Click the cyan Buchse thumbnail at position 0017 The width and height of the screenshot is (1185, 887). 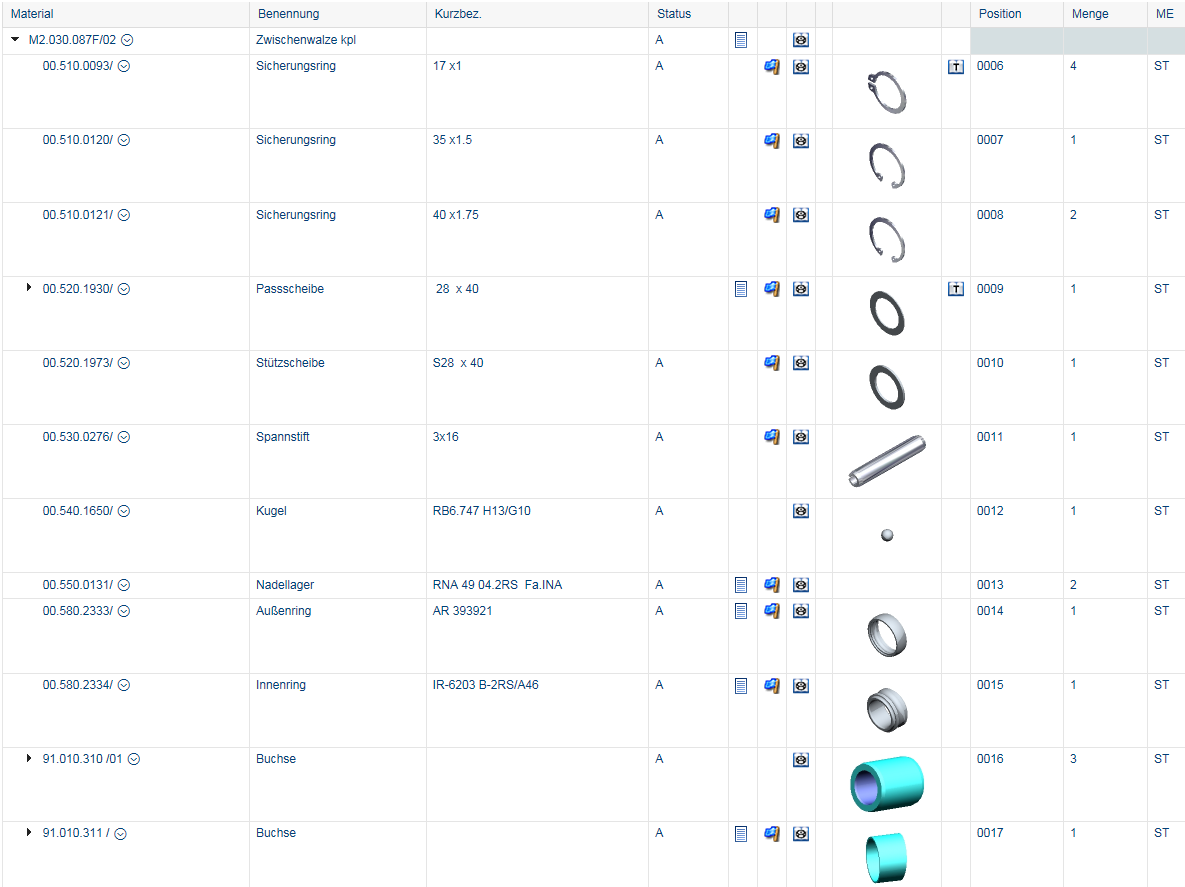[886, 856]
